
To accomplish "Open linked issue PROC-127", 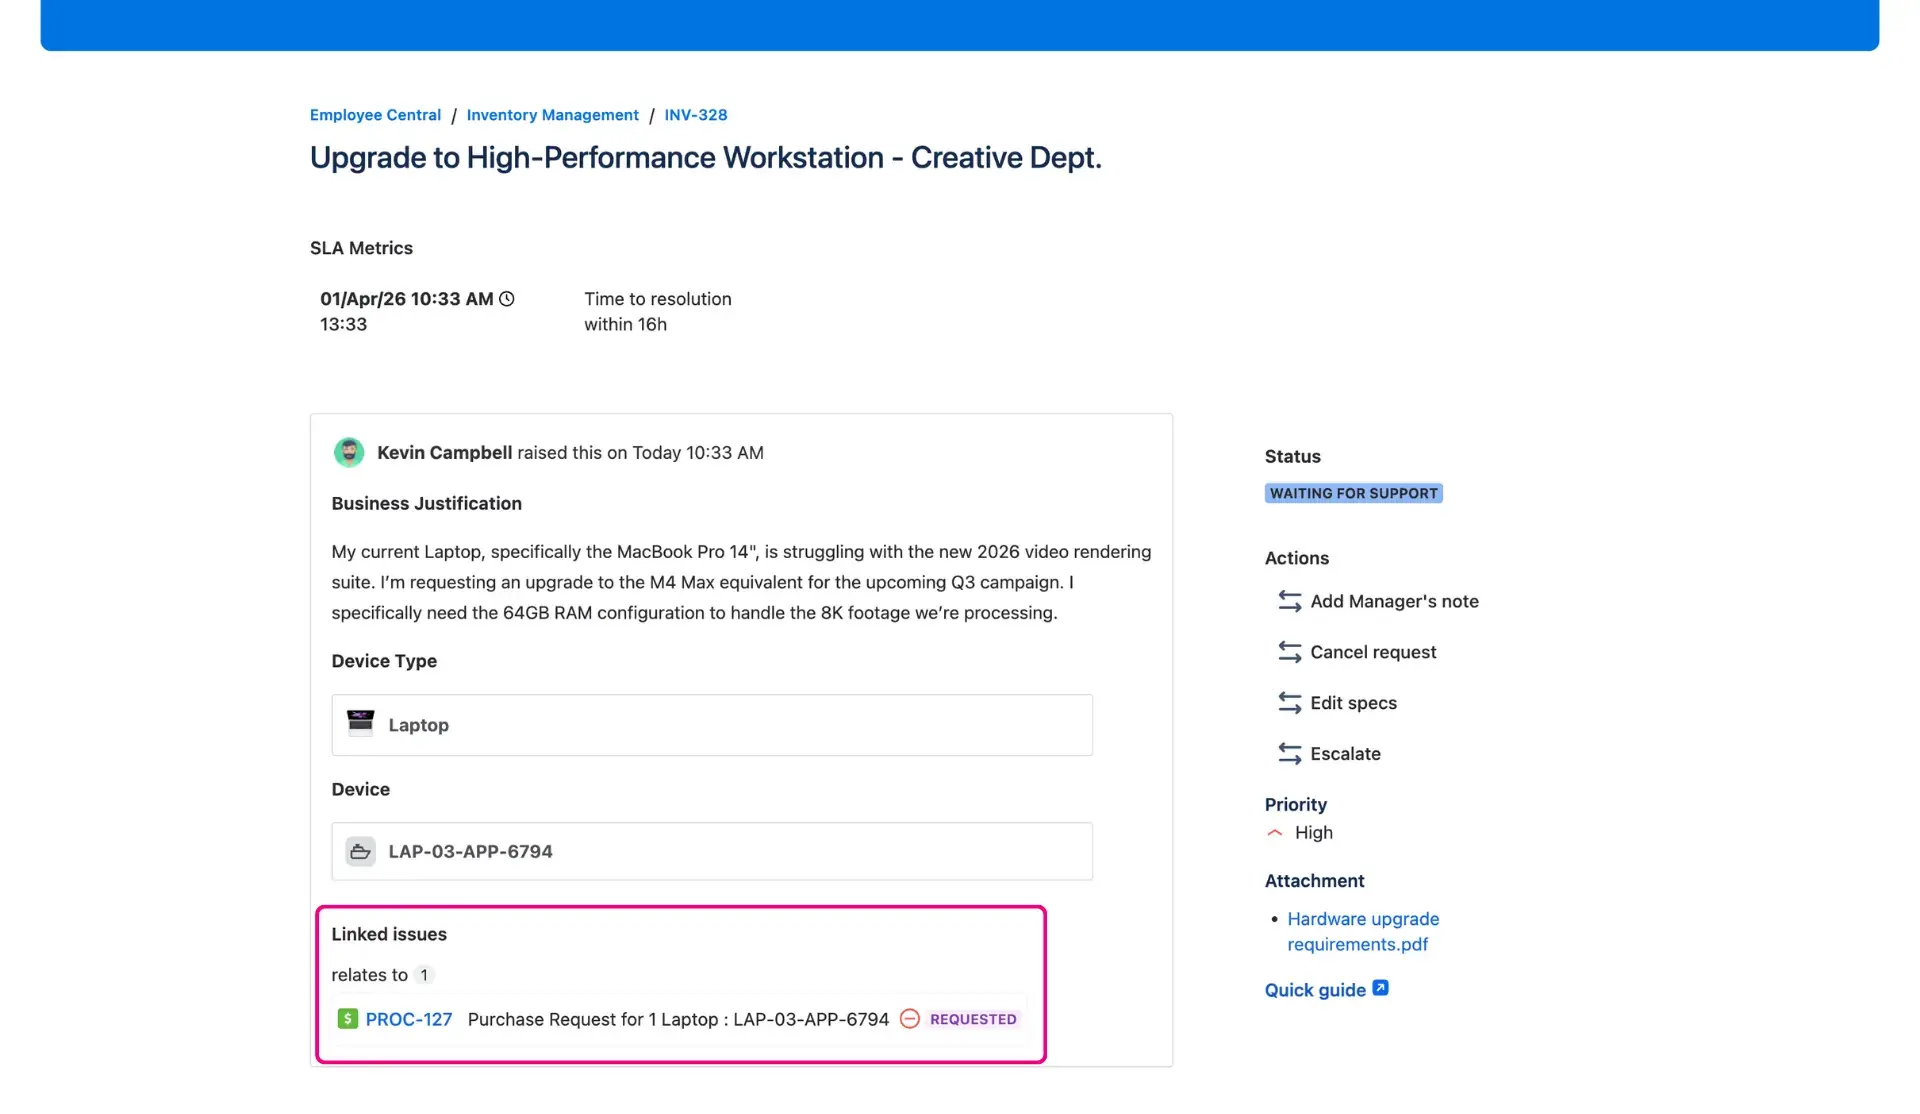I will (407, 1019).
